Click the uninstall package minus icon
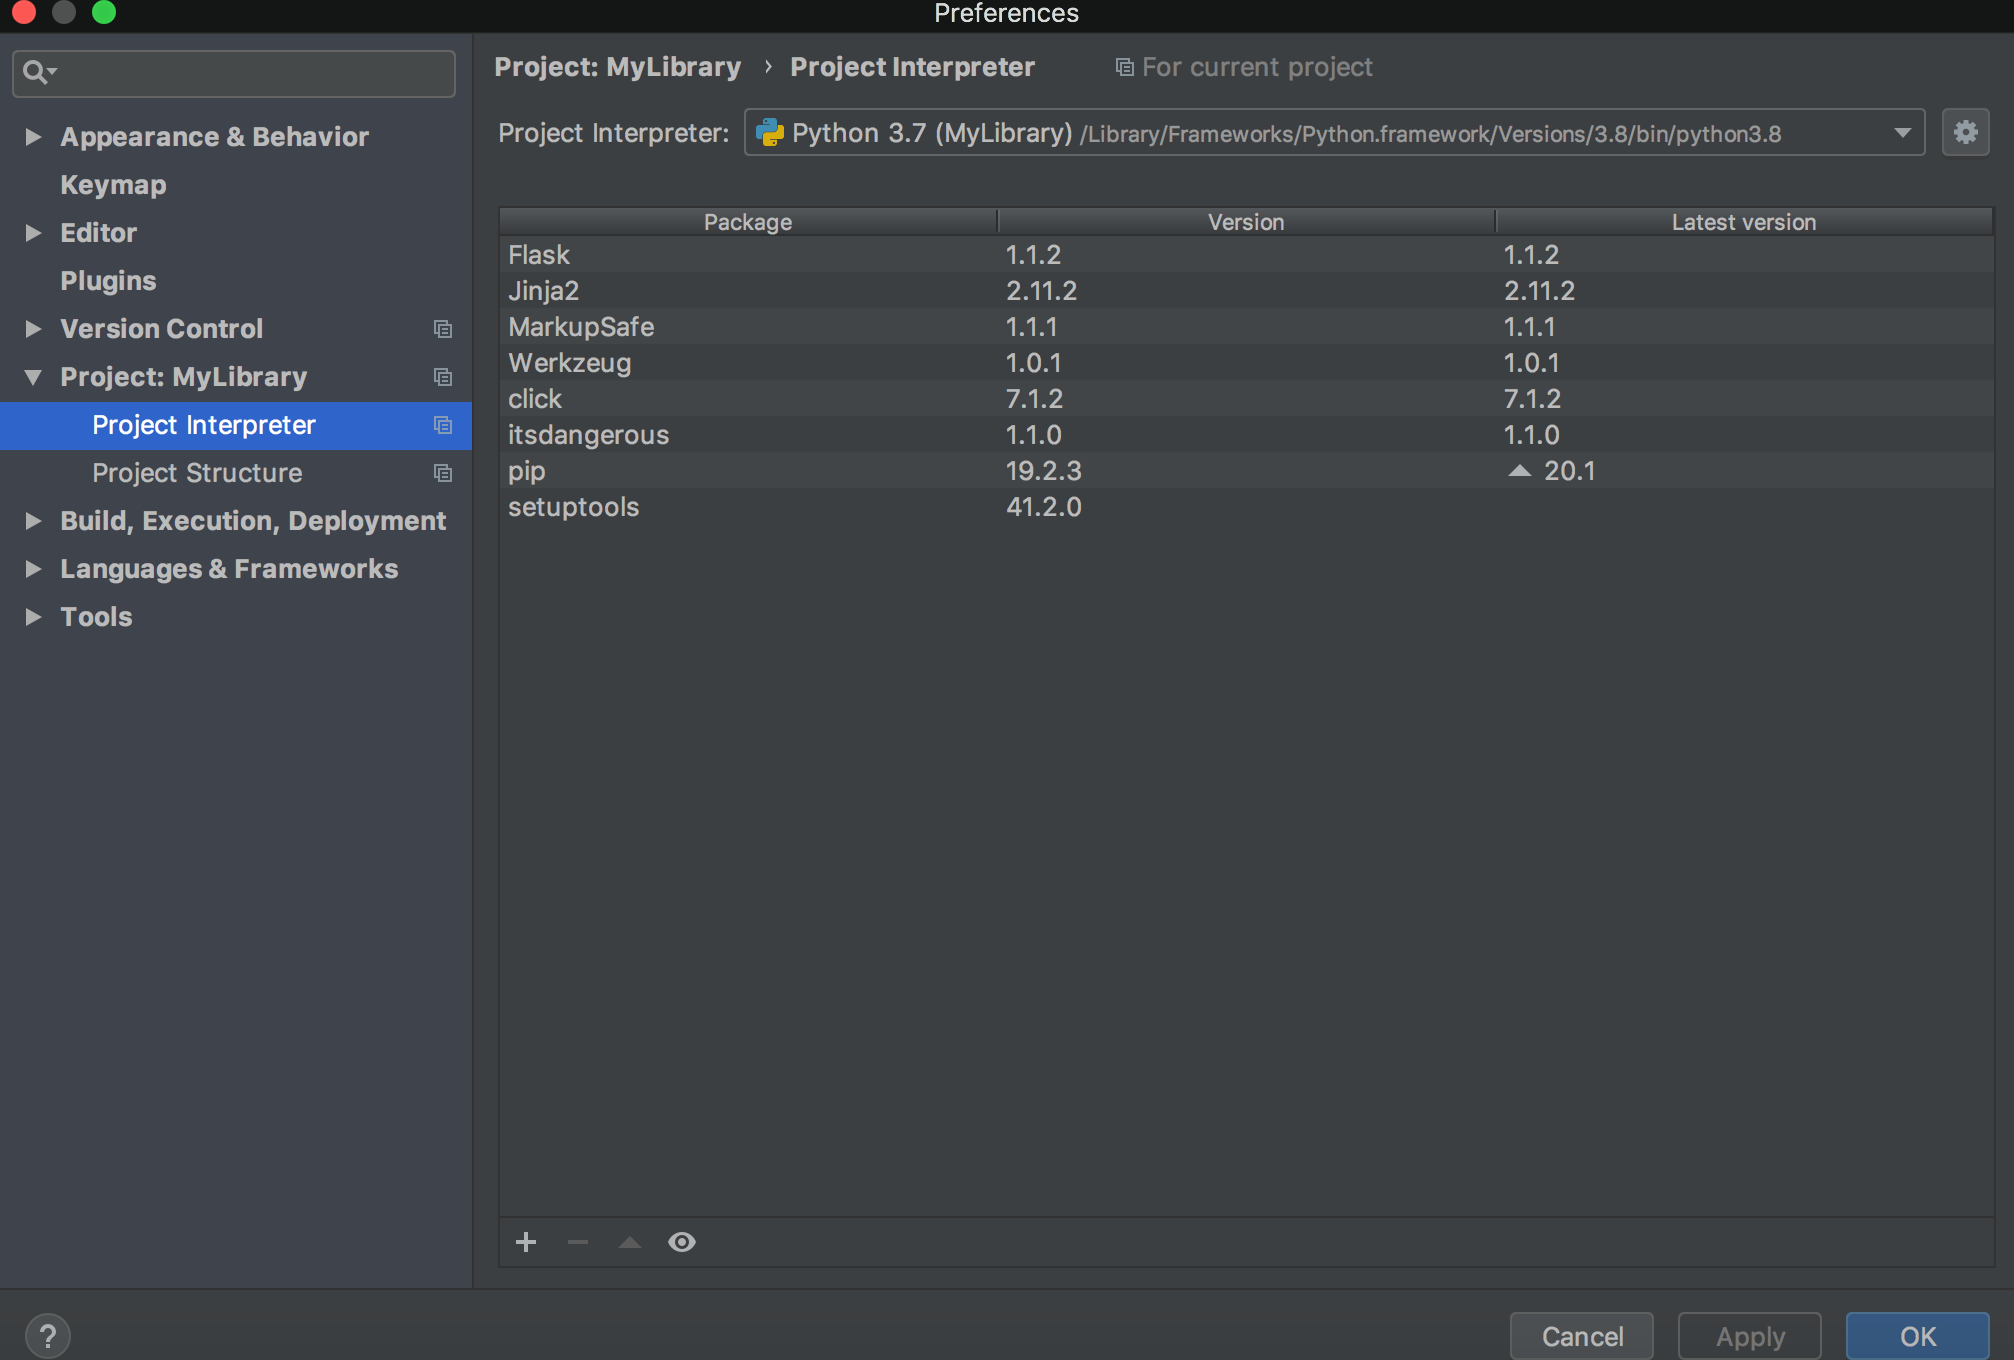 pos(578,1242)
